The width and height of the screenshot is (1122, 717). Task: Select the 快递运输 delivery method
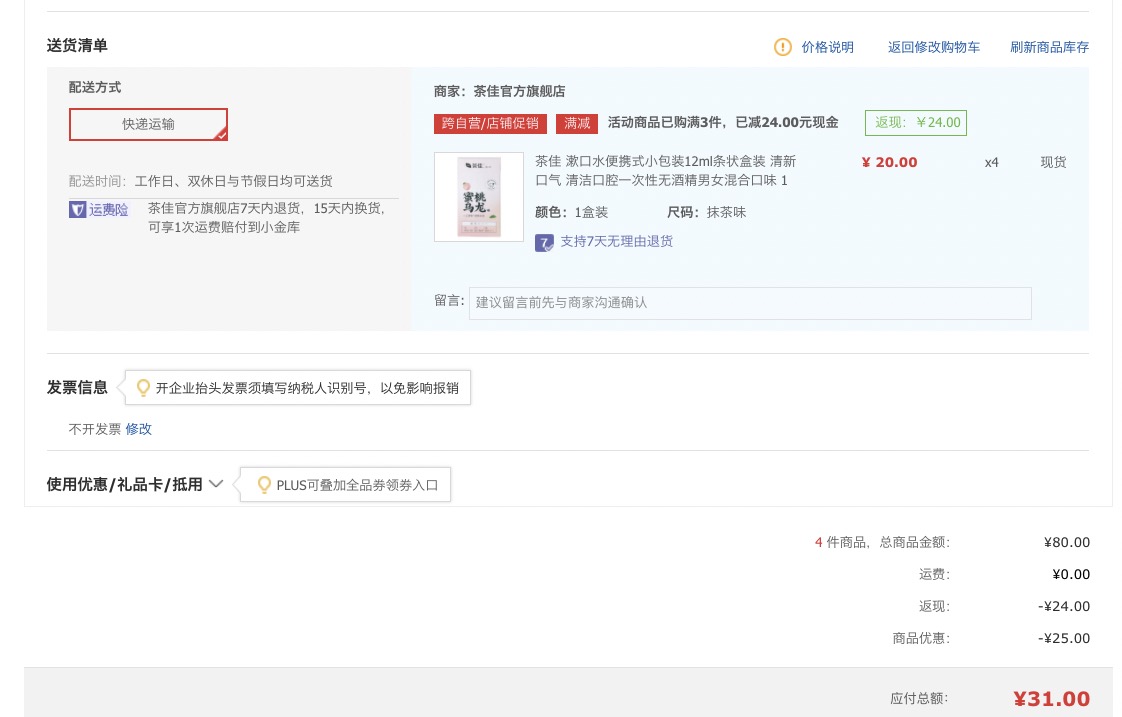(x=148, y=125)
